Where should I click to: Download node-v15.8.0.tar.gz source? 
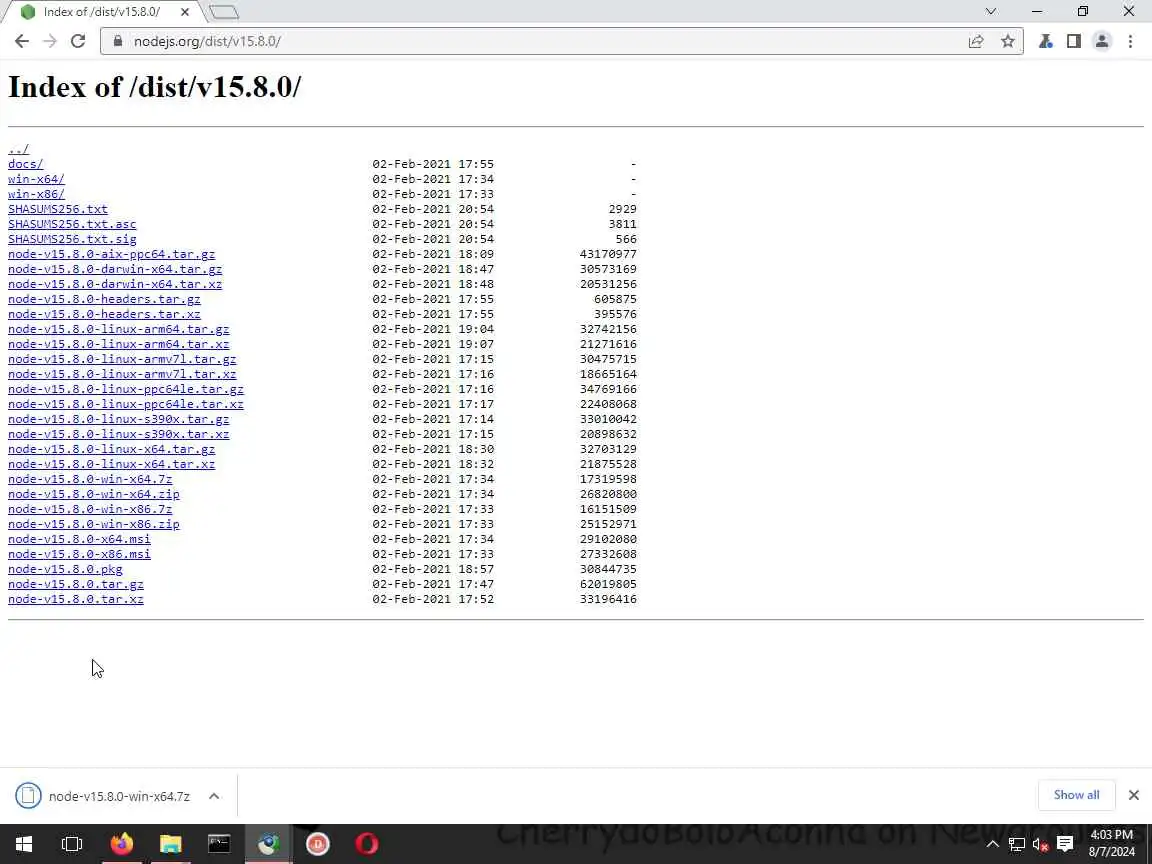(x=76, y=584)
